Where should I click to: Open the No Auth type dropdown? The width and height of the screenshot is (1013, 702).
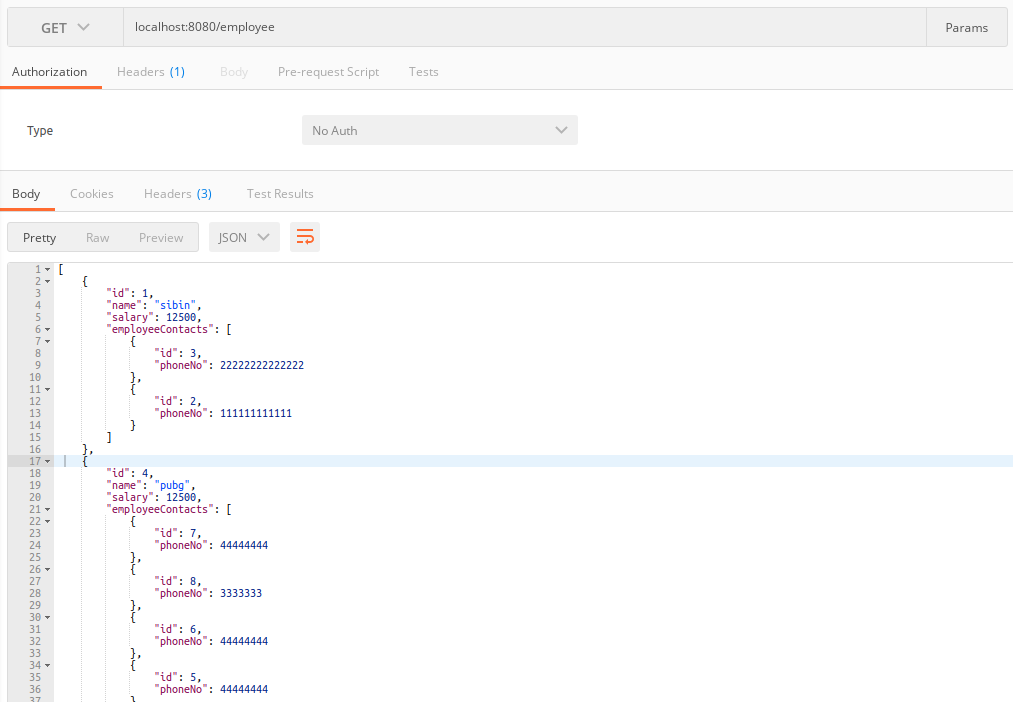click(439, 130)
